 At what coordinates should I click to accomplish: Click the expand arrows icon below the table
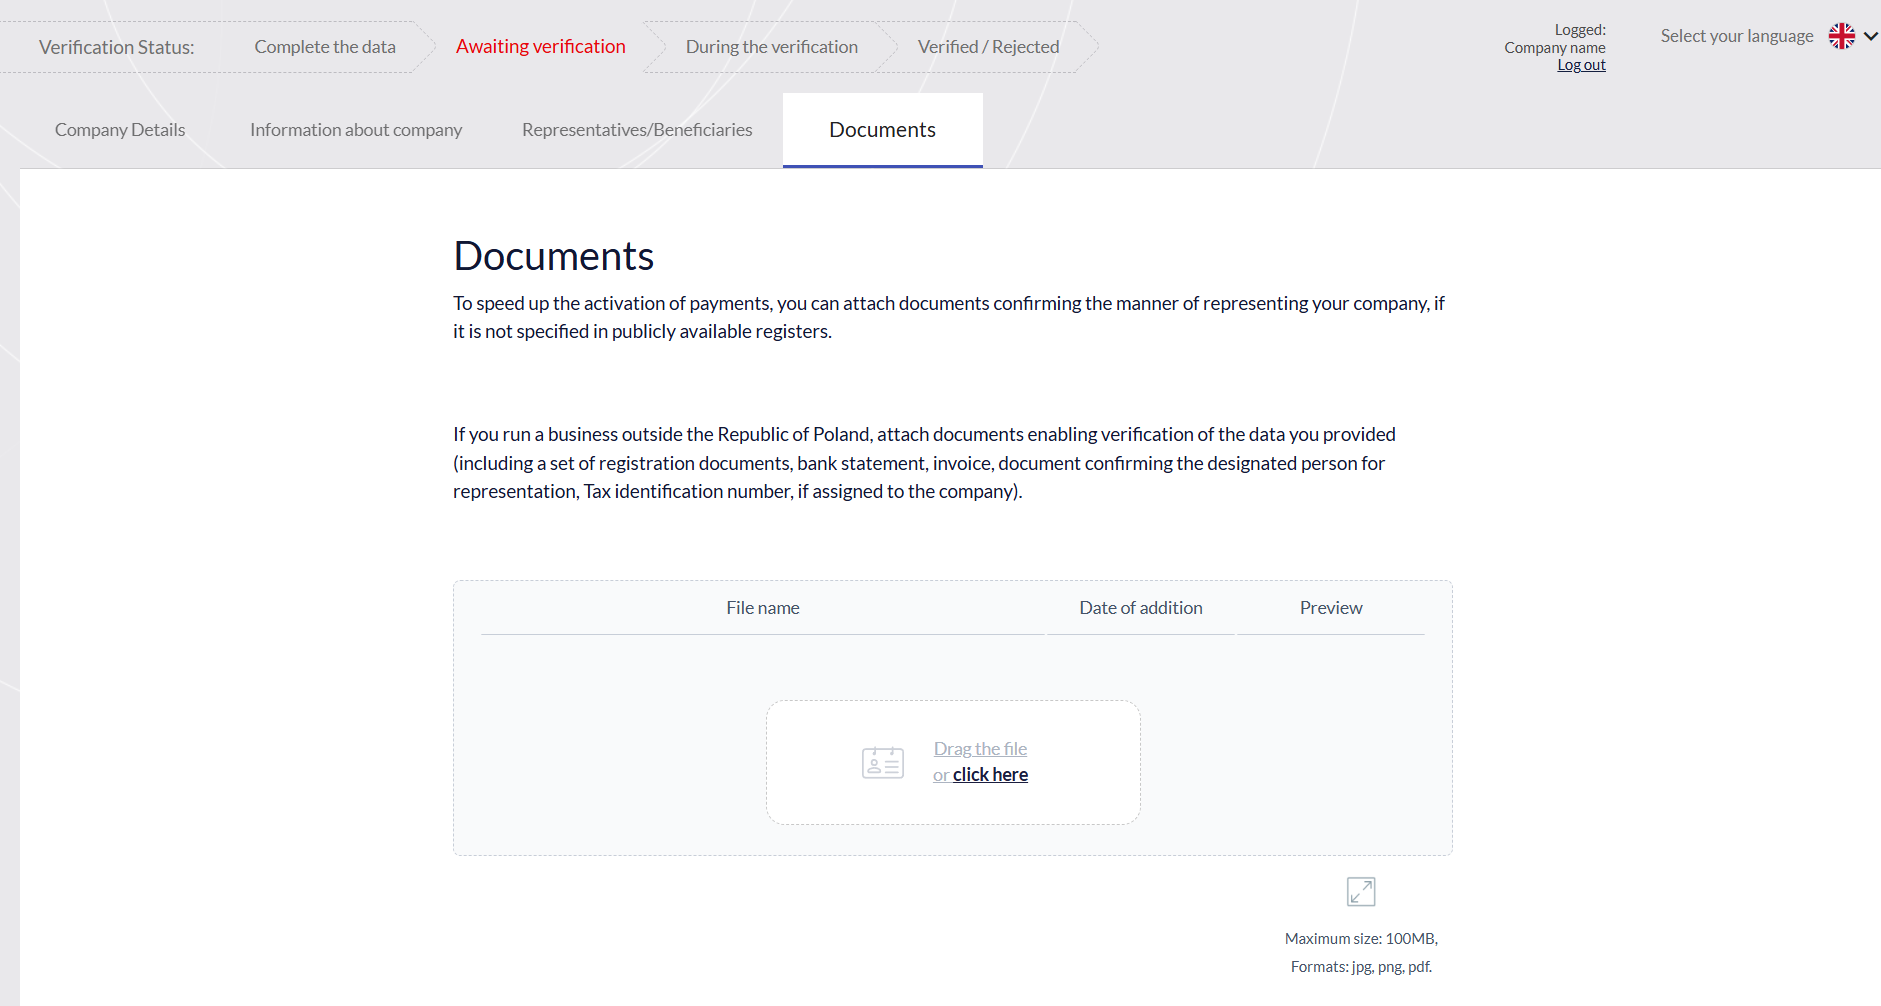pos(1360,891)
